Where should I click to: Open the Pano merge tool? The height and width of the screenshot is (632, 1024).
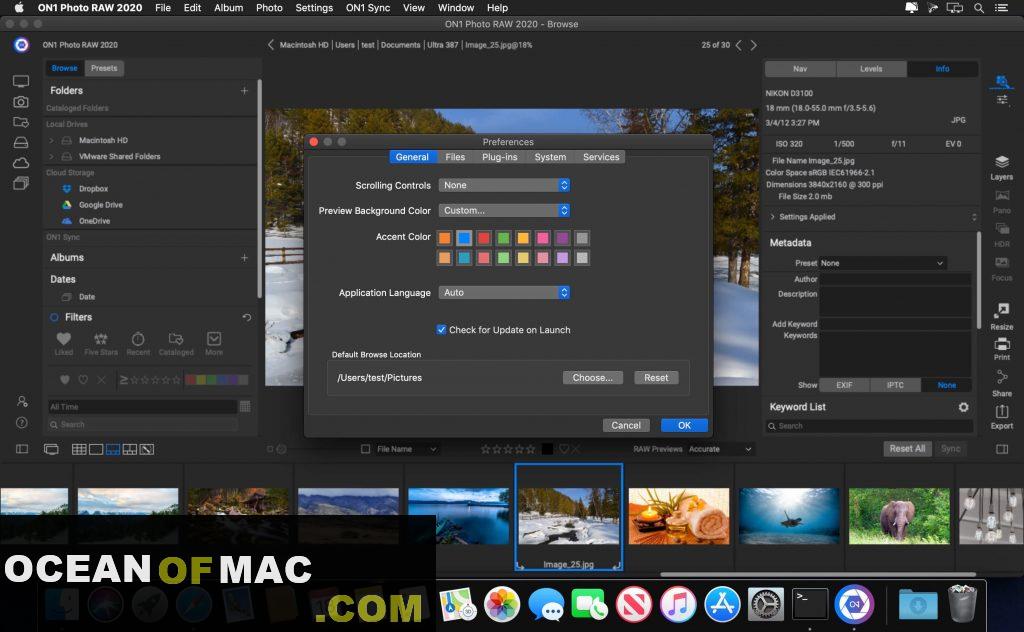[x=1001, y=202]
